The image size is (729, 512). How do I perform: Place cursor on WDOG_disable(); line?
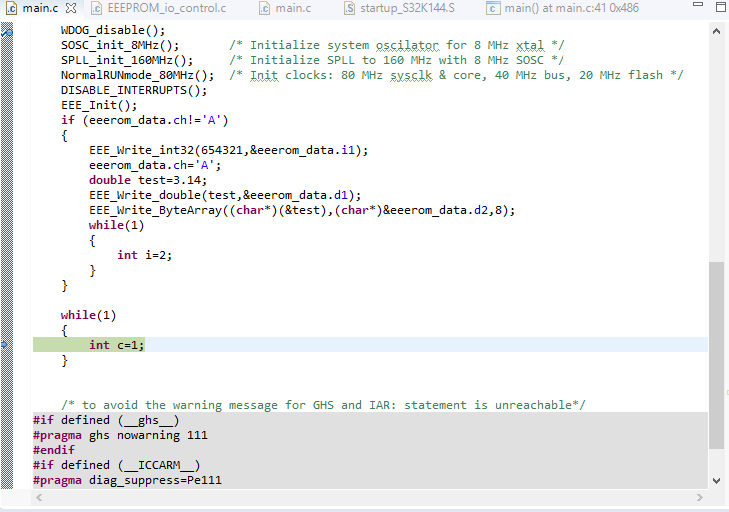coord(113,30)
